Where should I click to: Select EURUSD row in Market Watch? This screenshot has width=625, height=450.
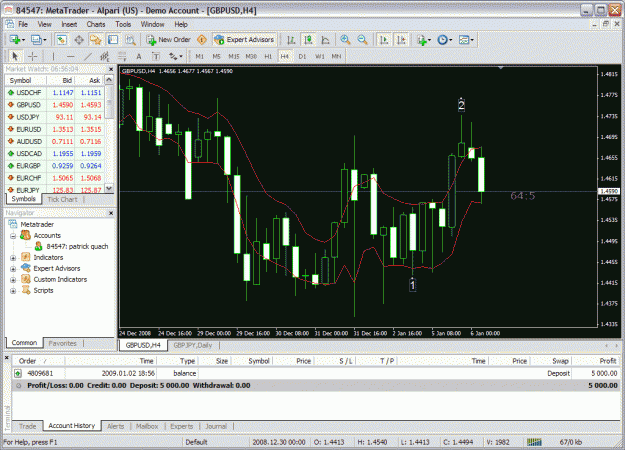(55, 129)
